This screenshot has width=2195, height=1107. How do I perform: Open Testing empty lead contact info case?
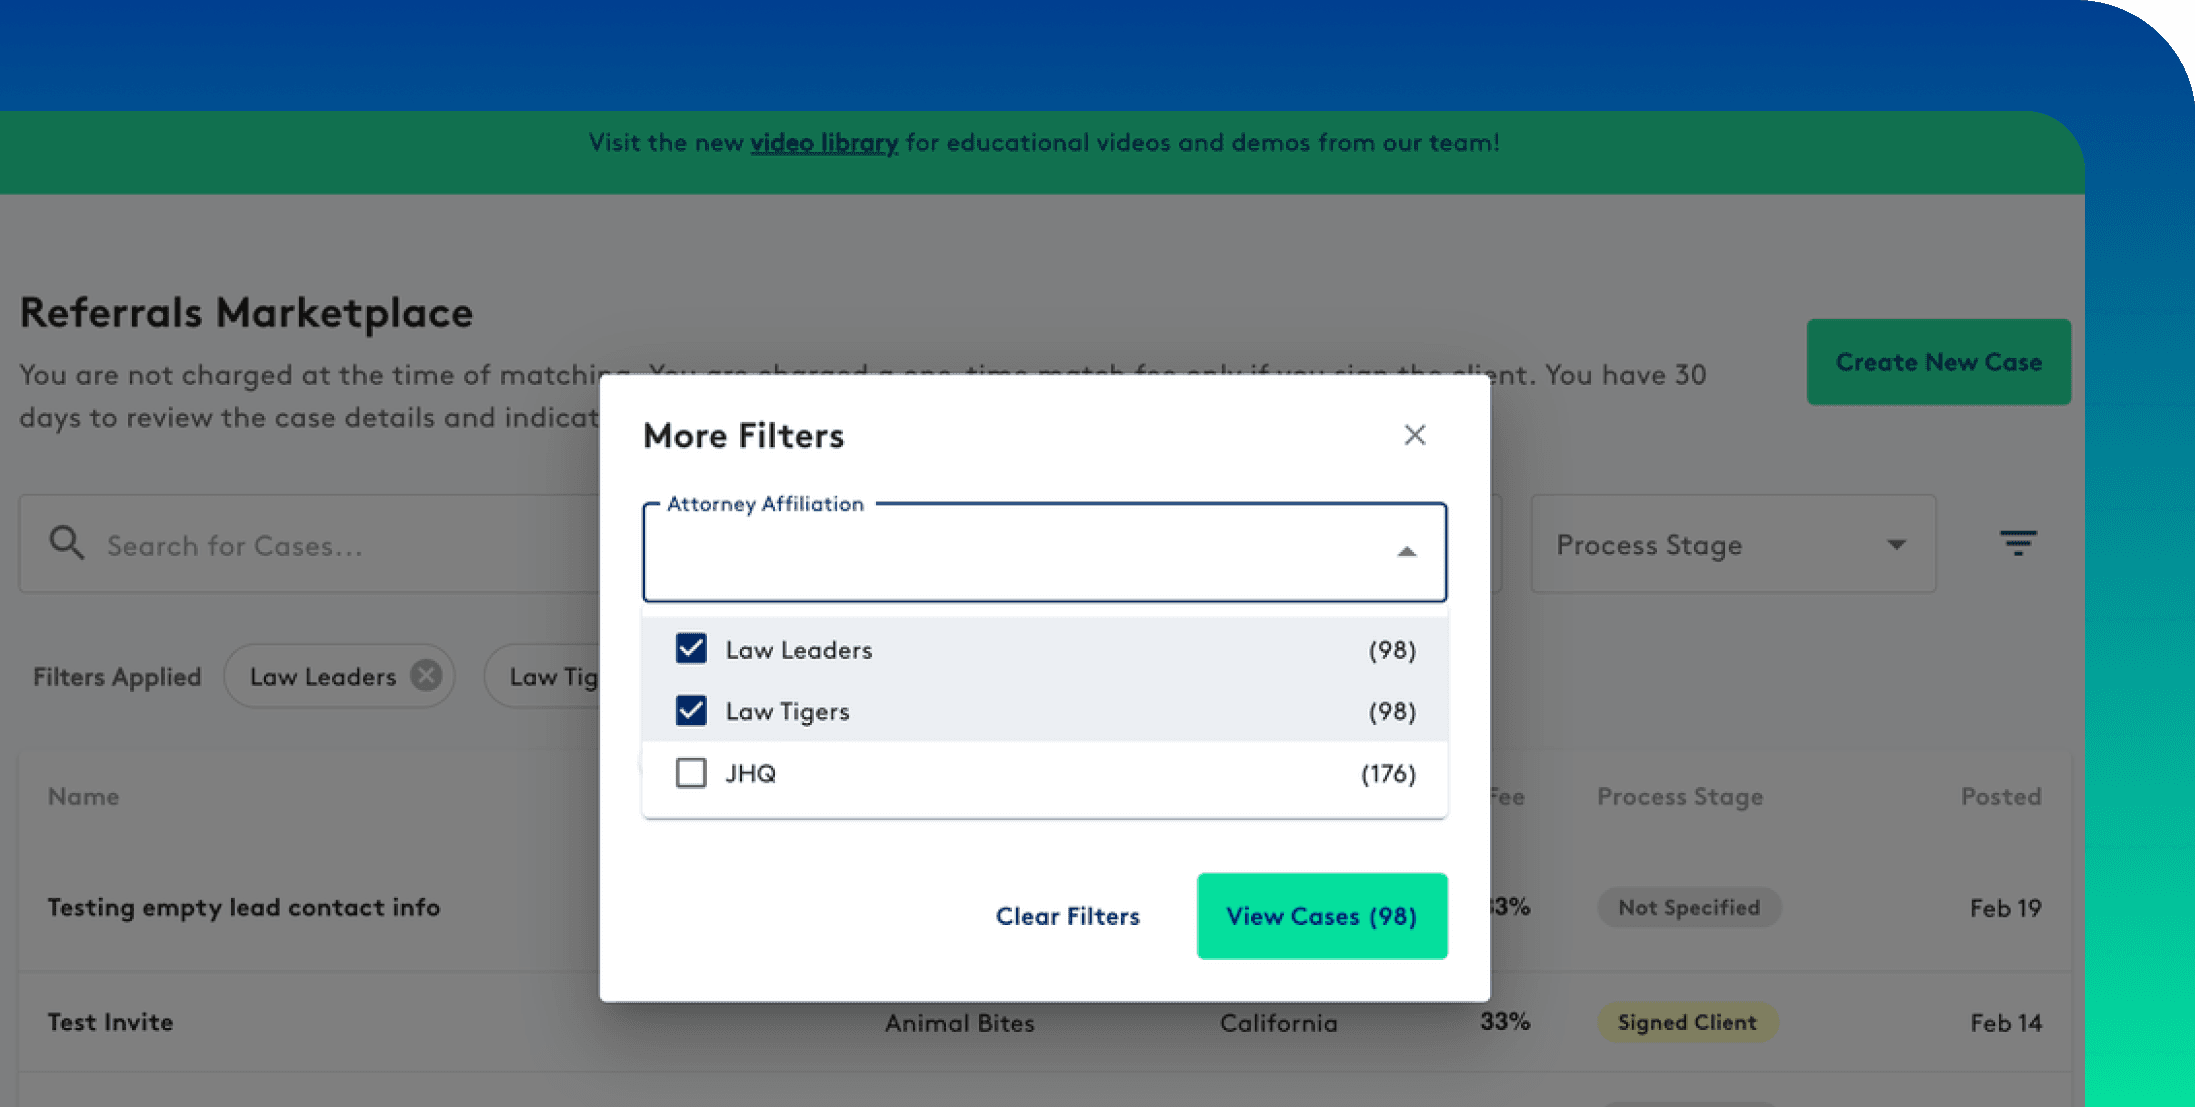click(x=244, y=907)
